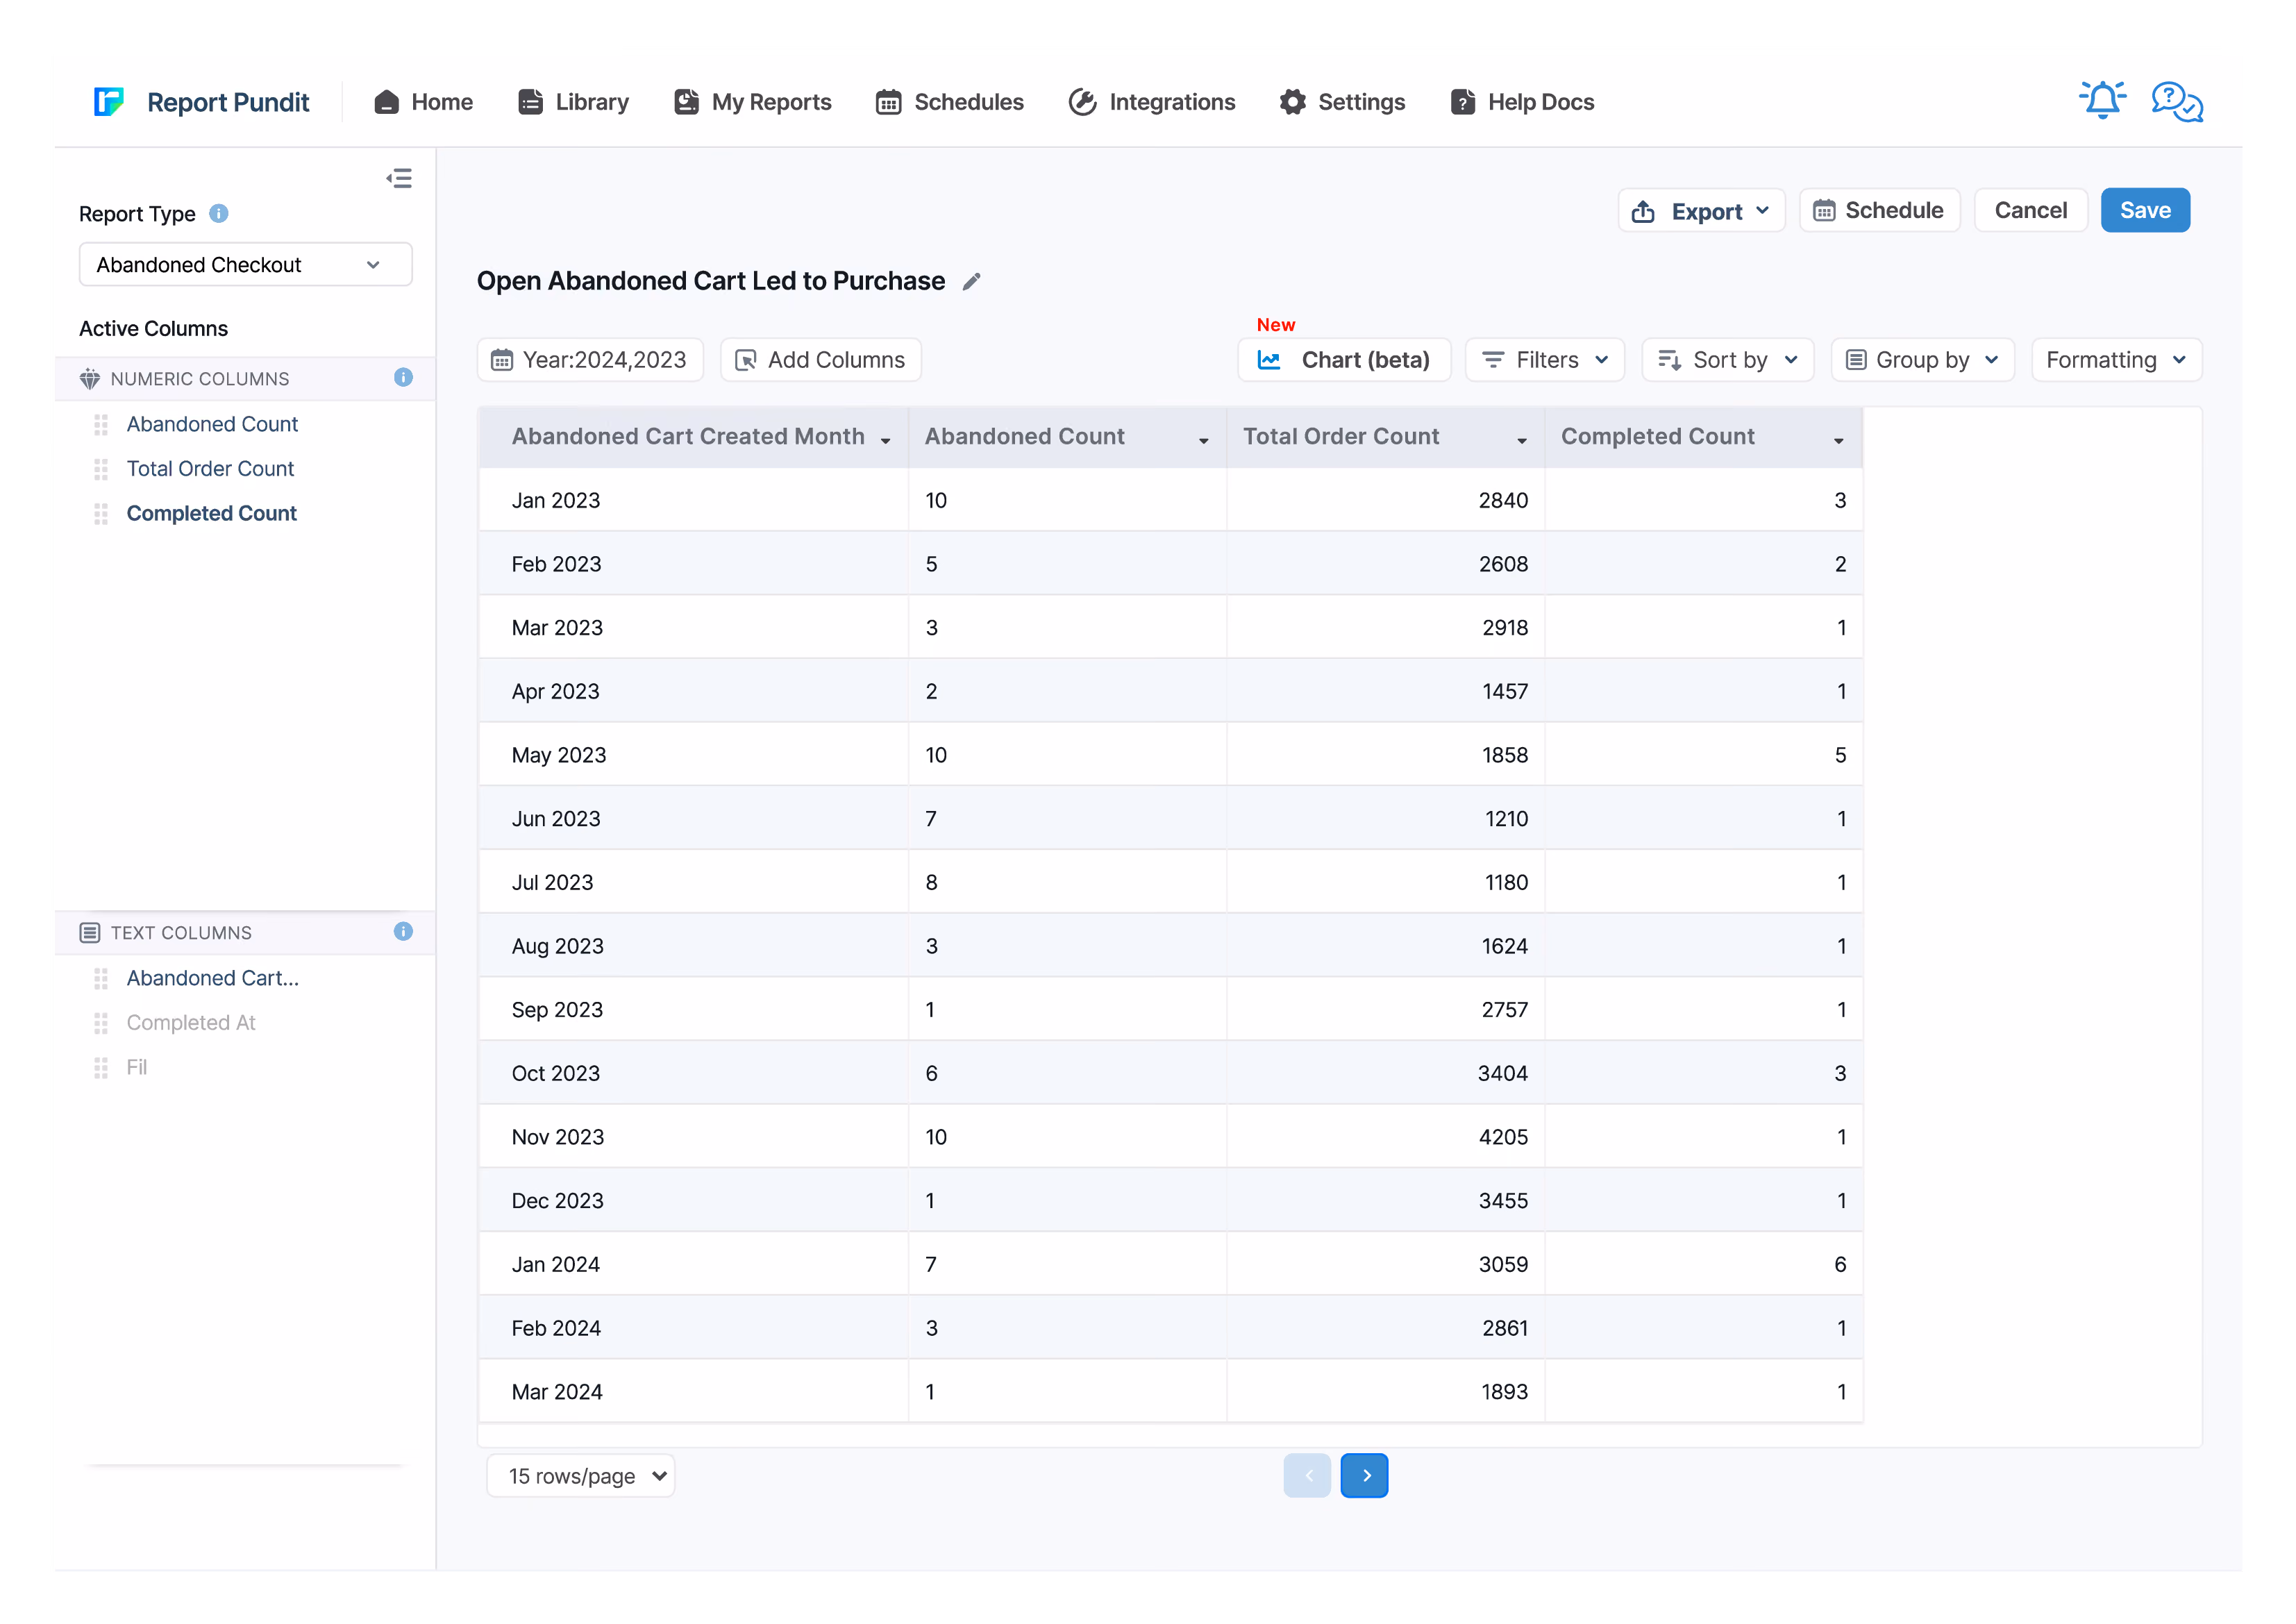
Task: Expand the Group by dropdown
Action: 1922,360
